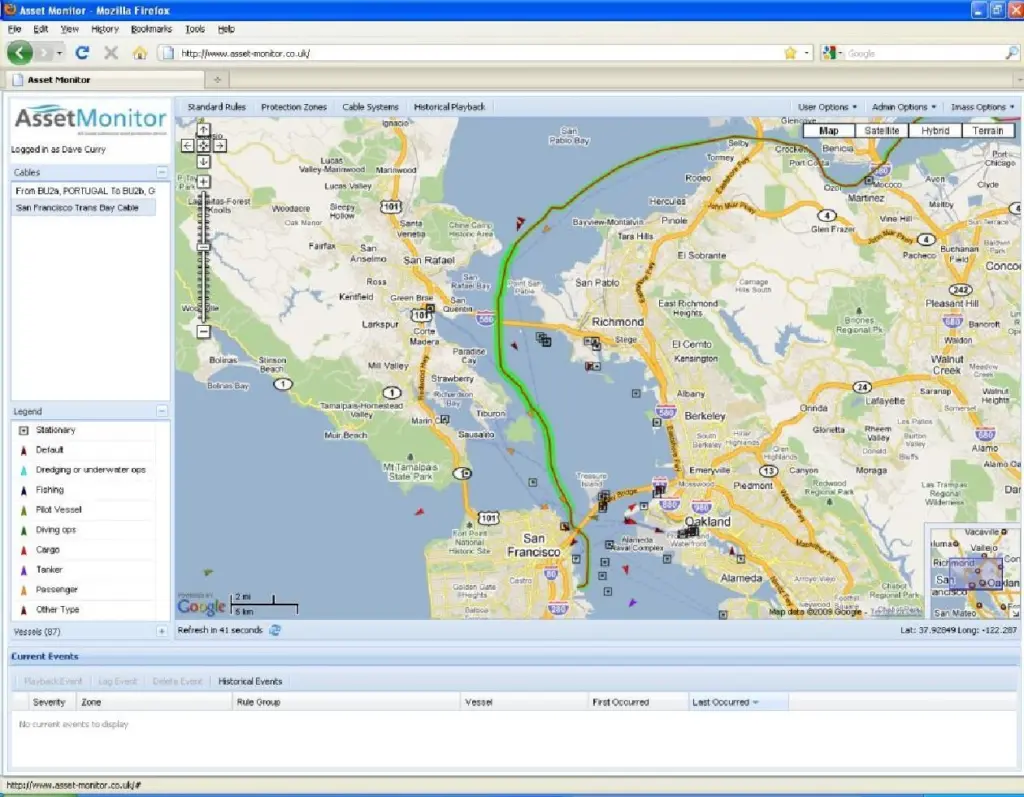This screenshot has width=1024, height=797.
Task: Switch map view to Satellite mode
Action: tap(882, 131)
